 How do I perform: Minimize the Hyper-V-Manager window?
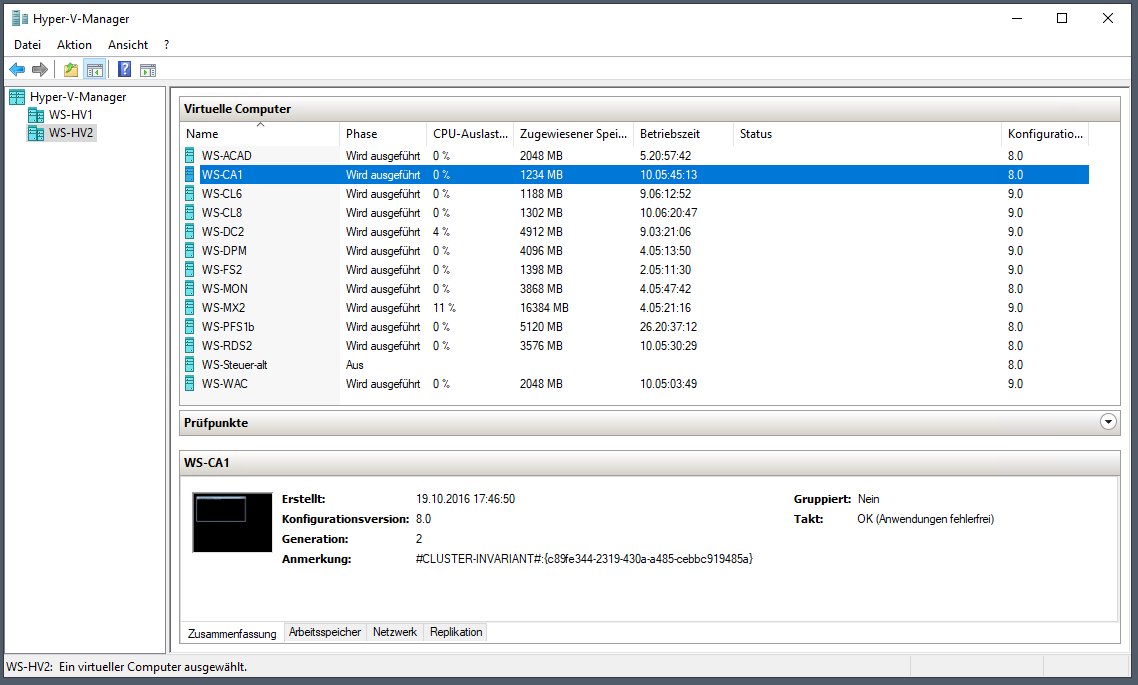point(1017,18)
